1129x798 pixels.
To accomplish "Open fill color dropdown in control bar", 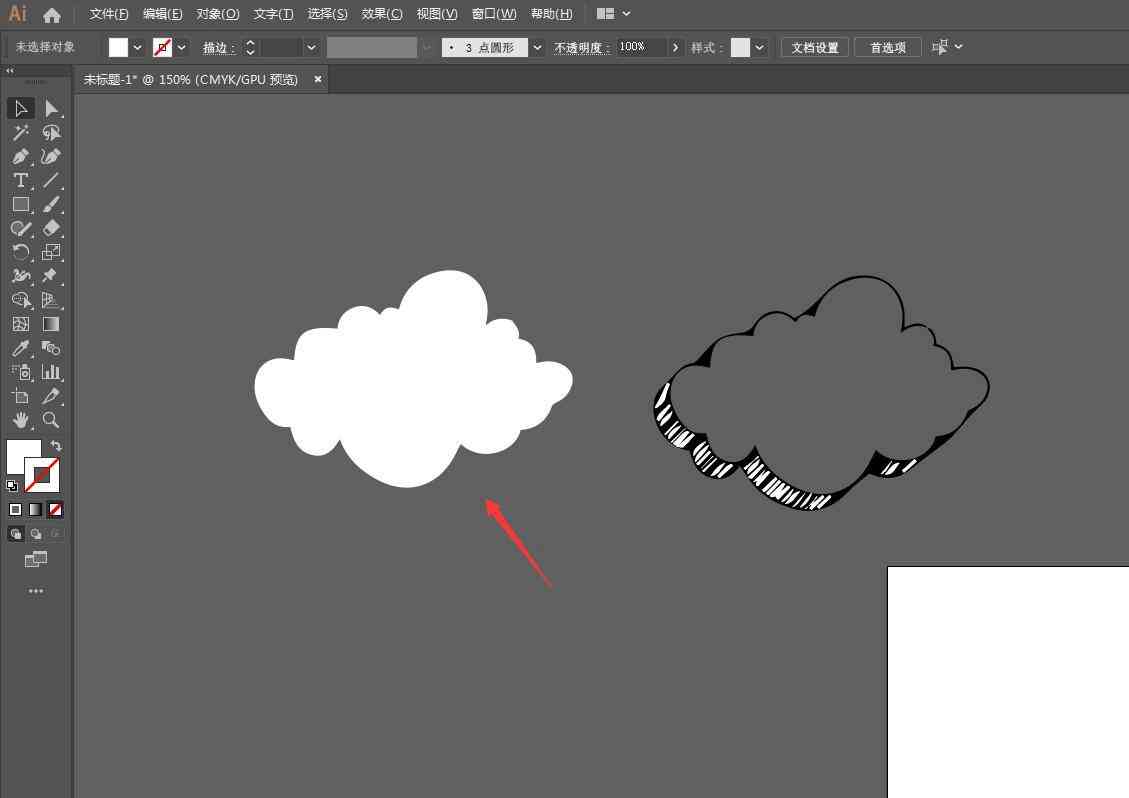I will pos(138,48).
